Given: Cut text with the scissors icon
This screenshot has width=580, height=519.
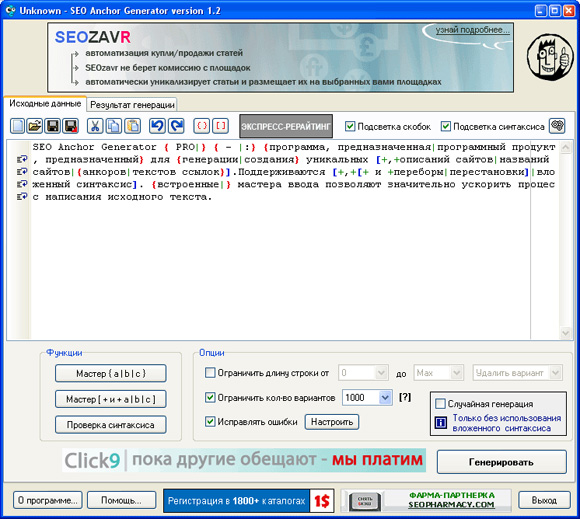Looking at the screenshot, I should (95, 126).
